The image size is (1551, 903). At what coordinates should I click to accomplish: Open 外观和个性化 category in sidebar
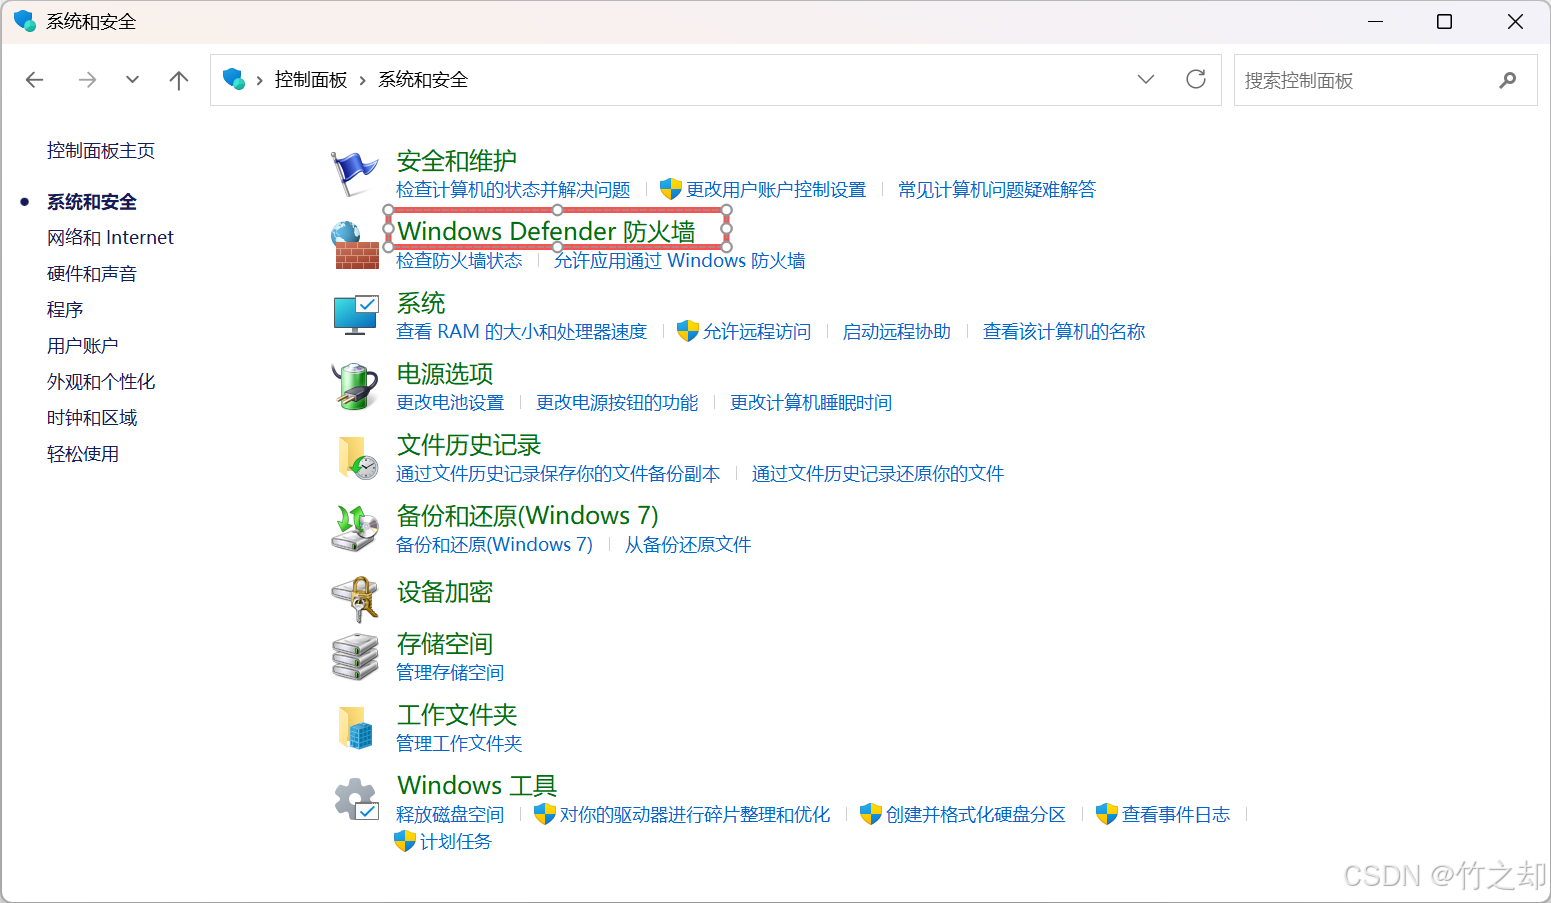101,382
